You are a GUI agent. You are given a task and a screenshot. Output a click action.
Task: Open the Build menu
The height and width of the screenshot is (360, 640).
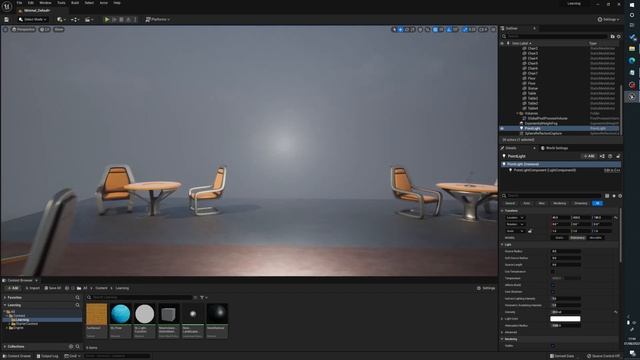(75, 3)
